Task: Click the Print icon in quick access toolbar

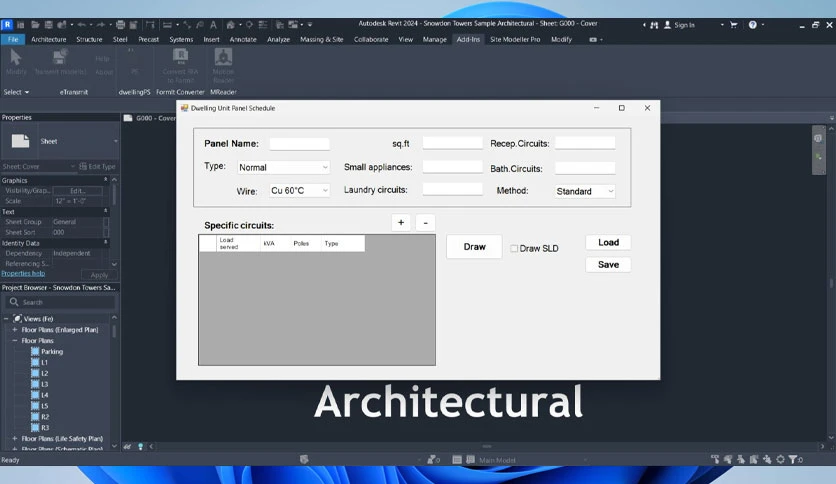Action: [x=120, y=25]
